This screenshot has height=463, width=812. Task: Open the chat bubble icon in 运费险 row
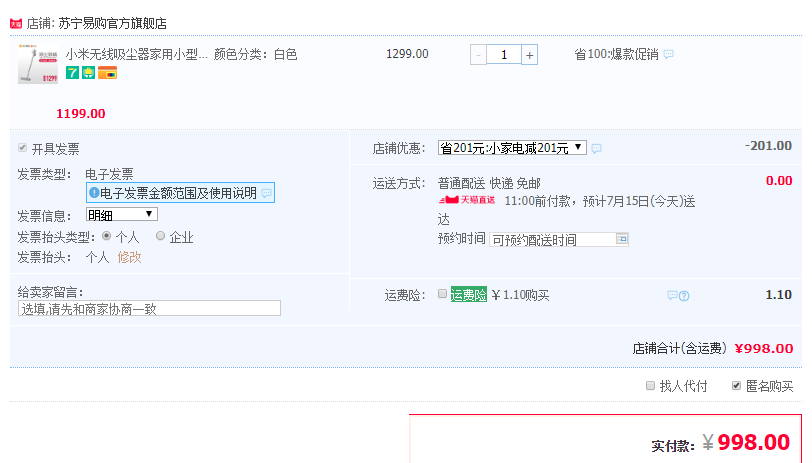pyautogui.click(x=672, y=296)
